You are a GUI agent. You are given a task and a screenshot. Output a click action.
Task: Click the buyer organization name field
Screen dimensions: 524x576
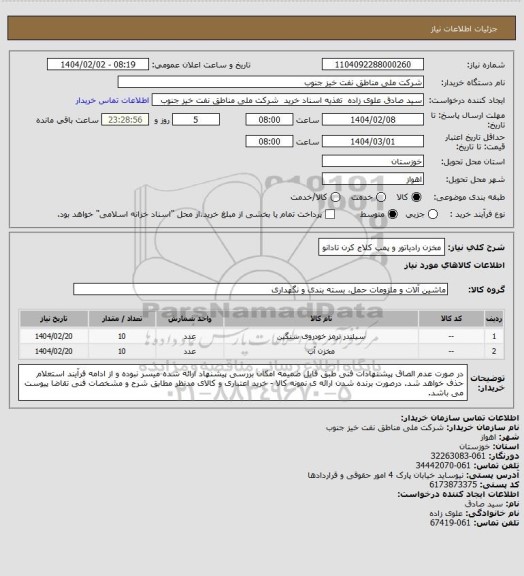click(x=270, y=82)
